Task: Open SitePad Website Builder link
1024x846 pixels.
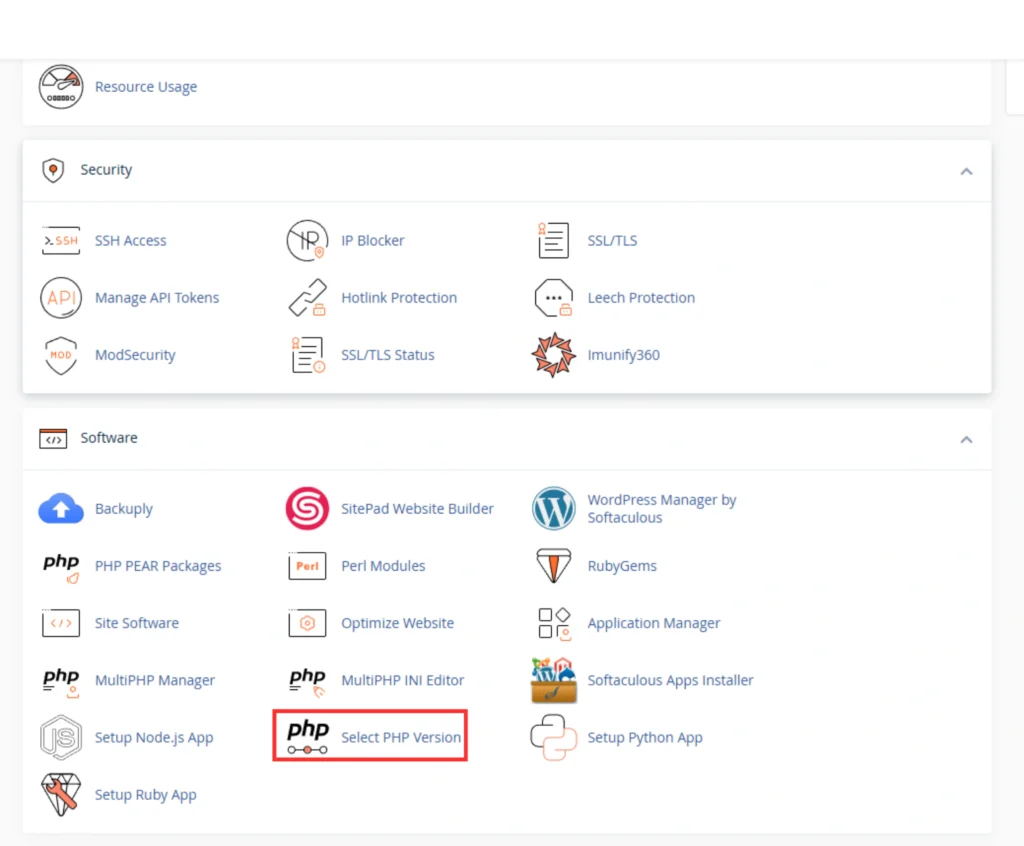Action: tap(417, 508)
